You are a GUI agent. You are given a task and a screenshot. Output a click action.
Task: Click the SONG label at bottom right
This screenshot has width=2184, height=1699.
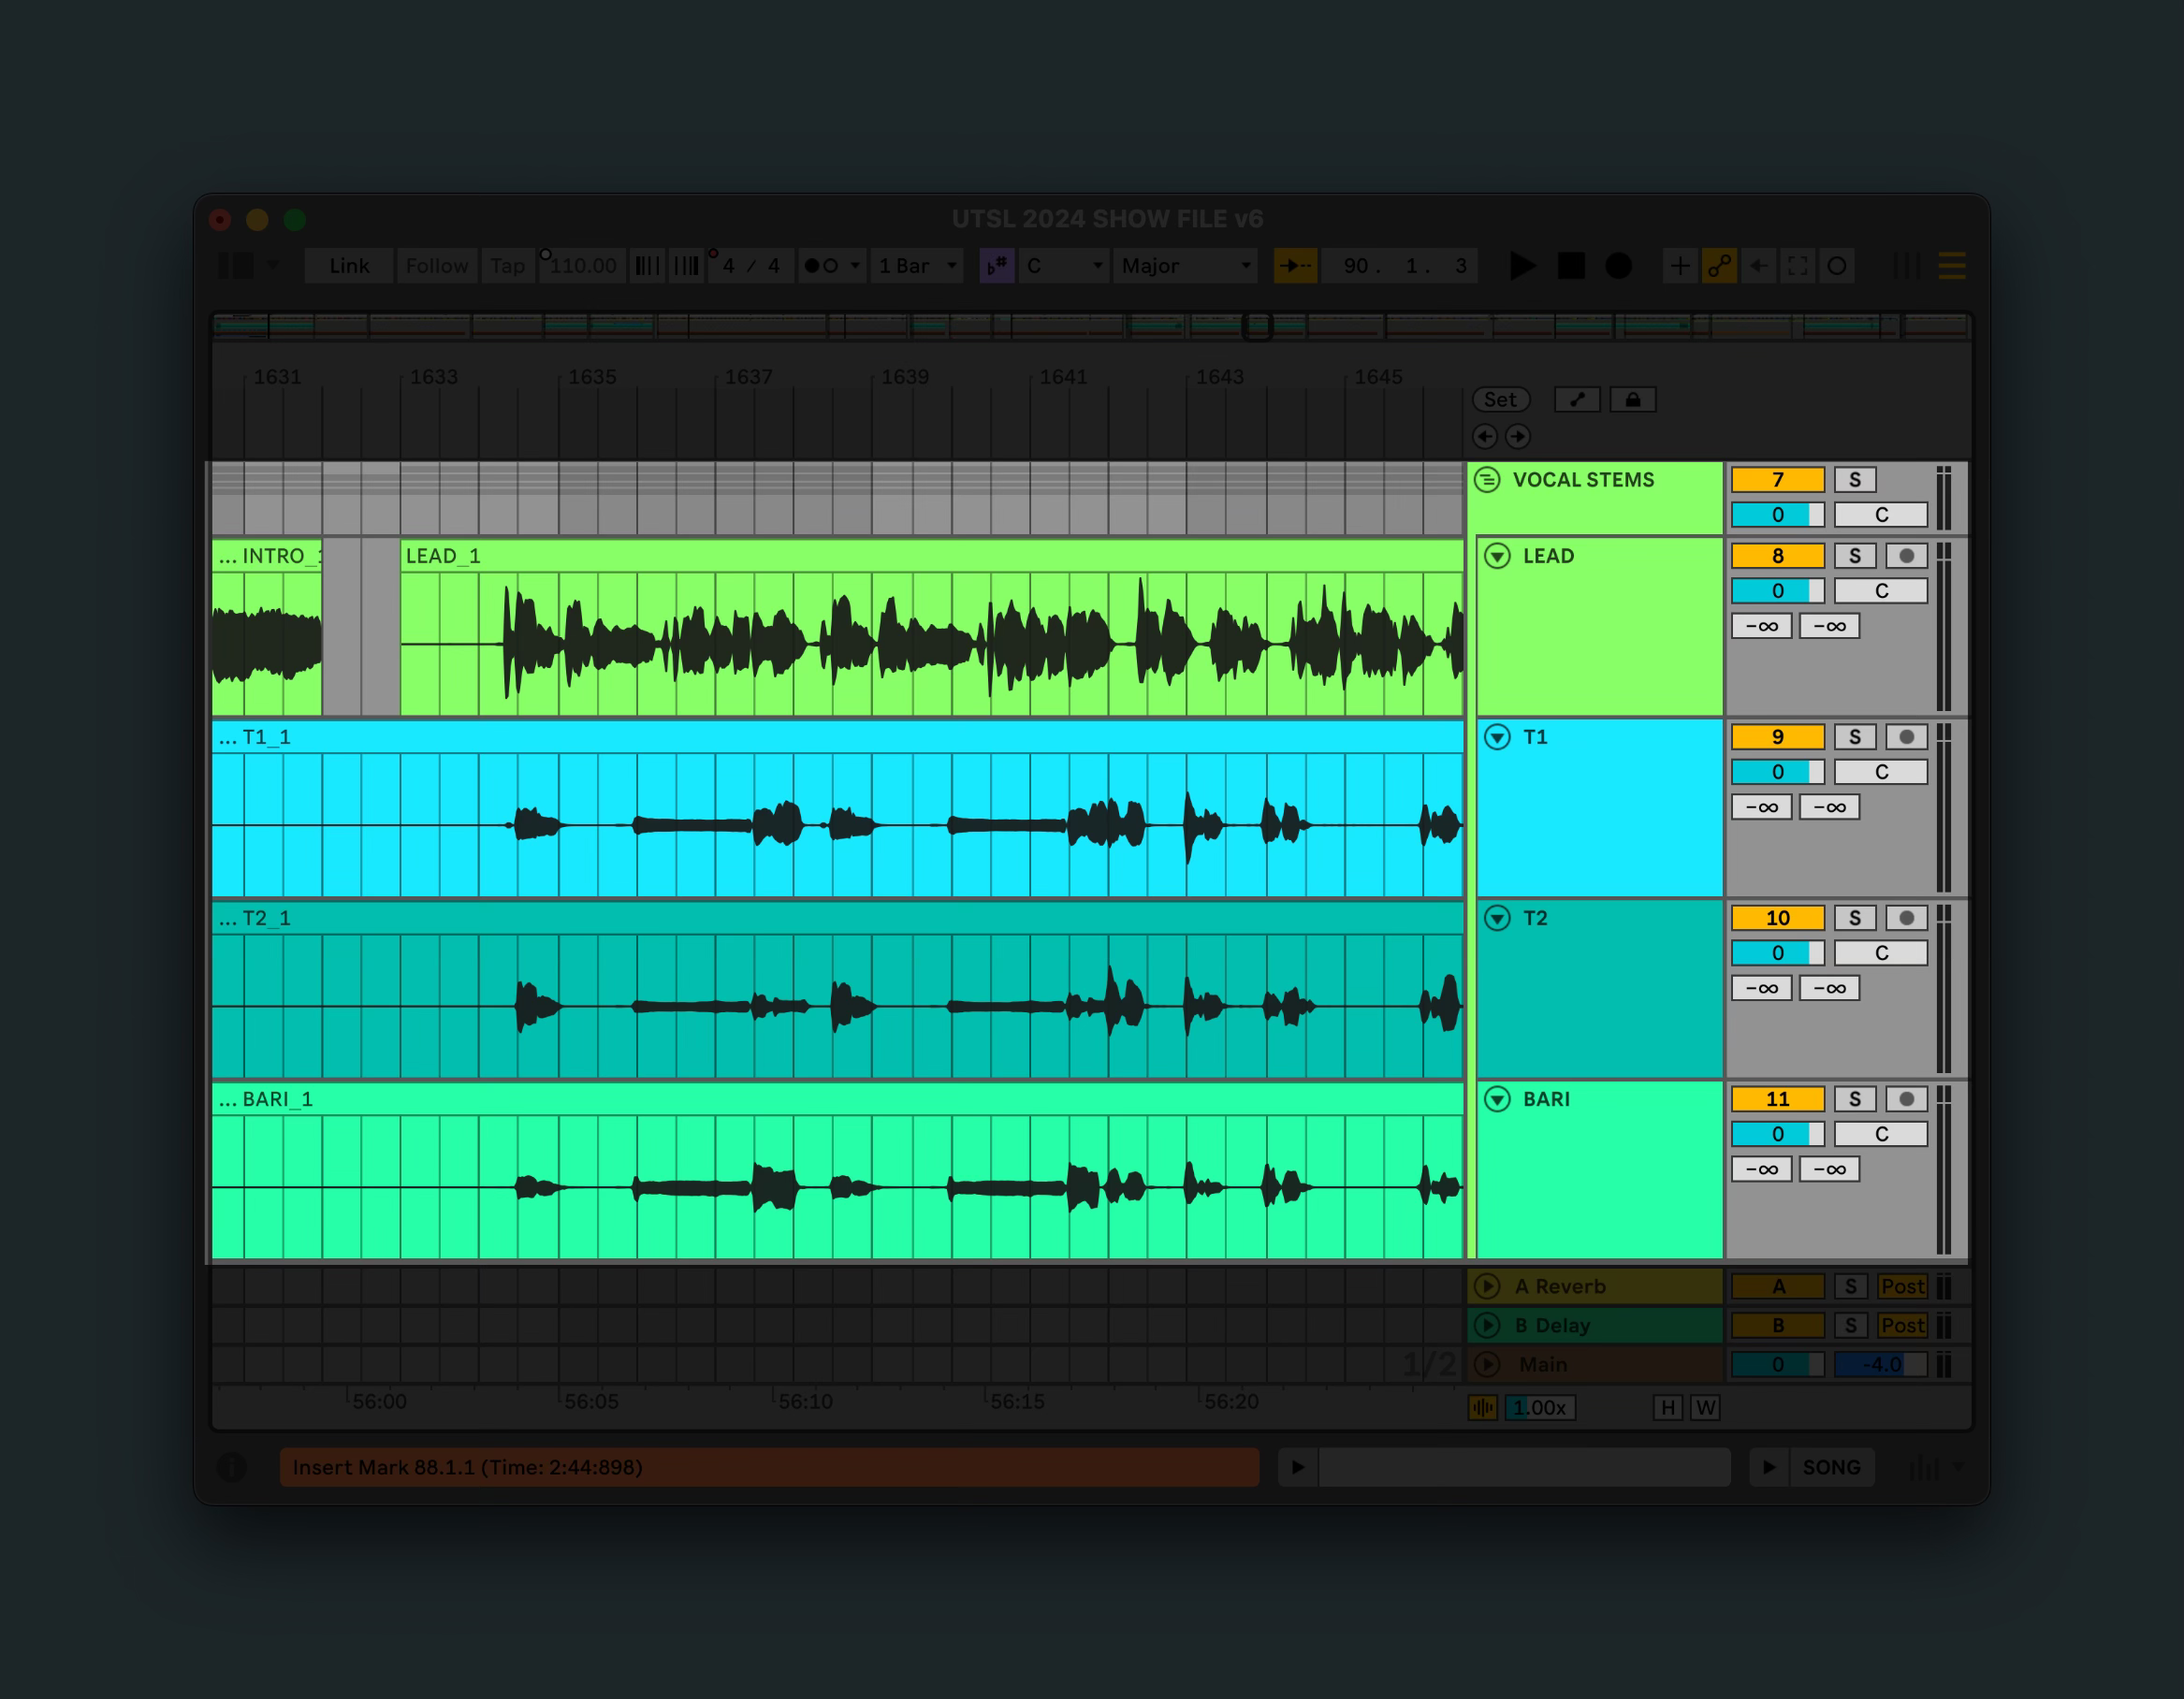(1831, 1467)
